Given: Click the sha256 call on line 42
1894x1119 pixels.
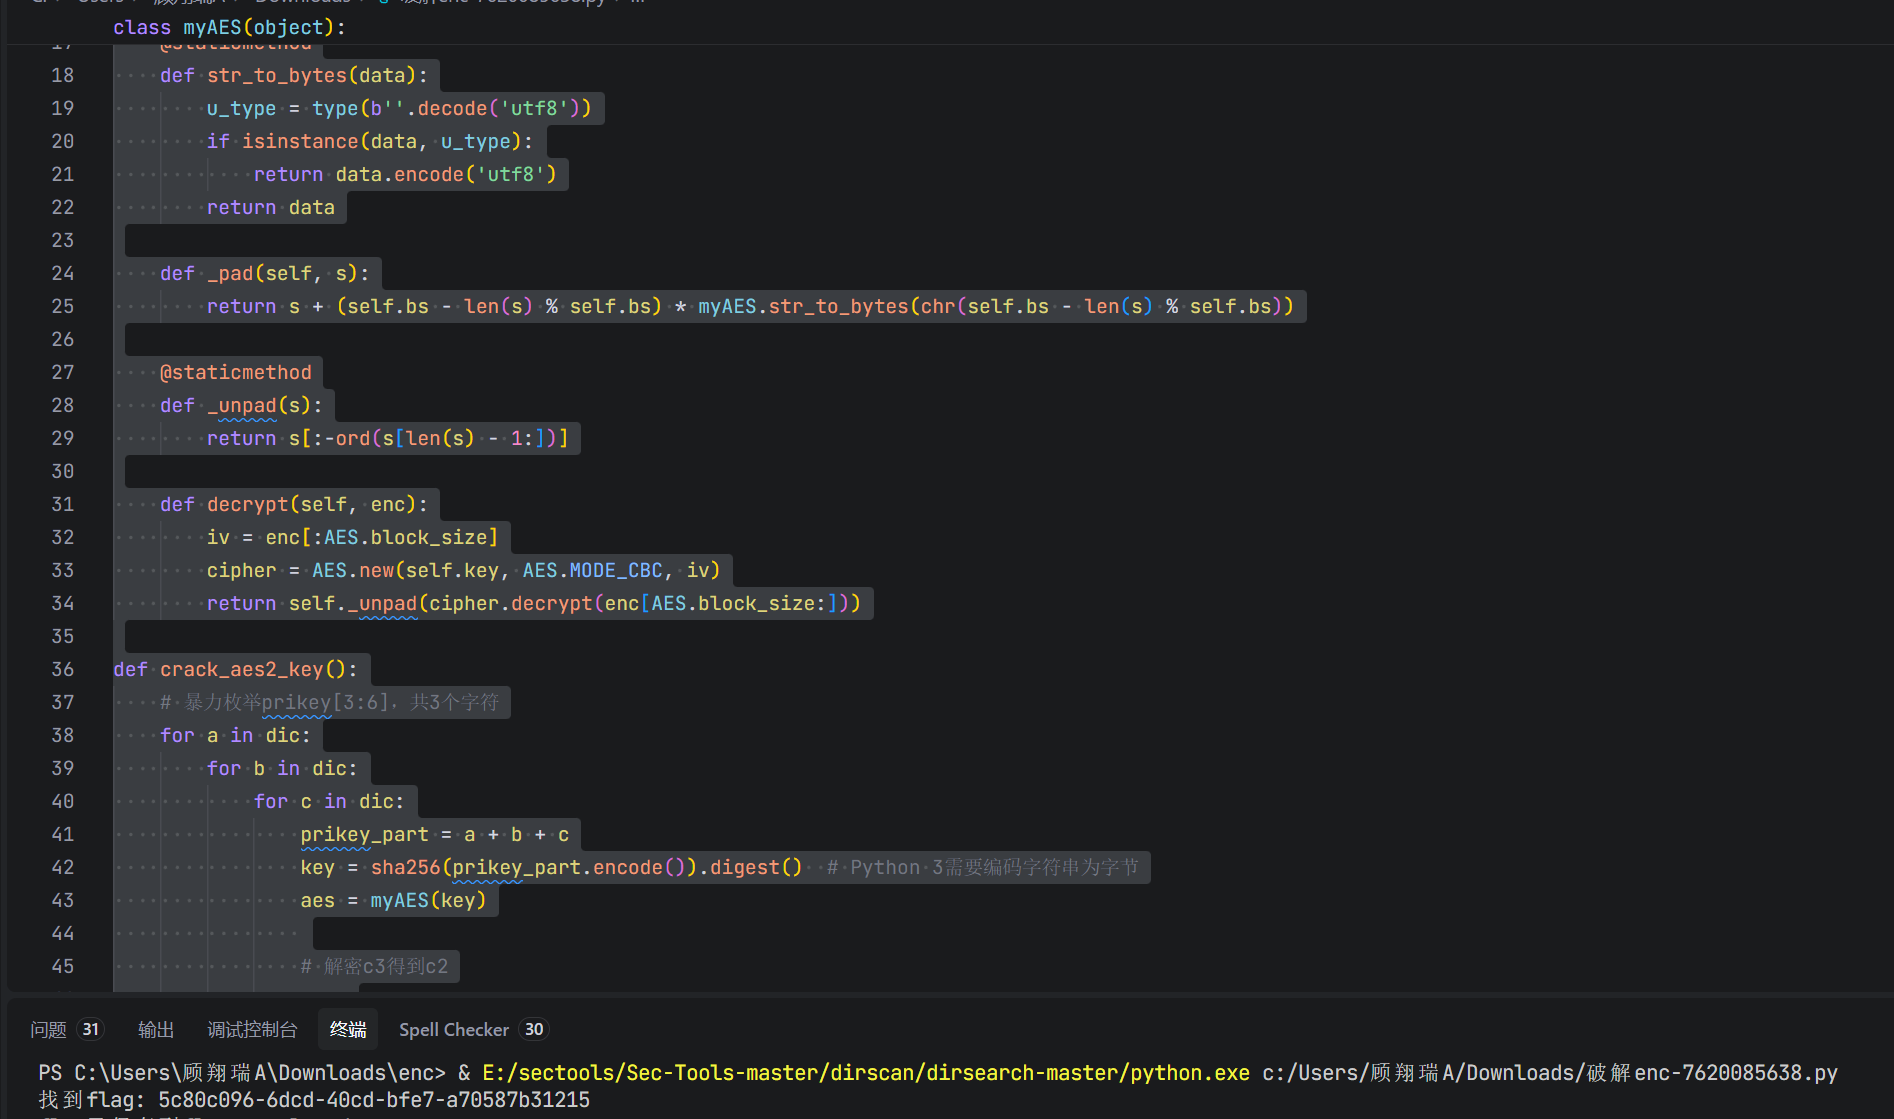Looking at the screenshot, I should [x=405, y=867].
